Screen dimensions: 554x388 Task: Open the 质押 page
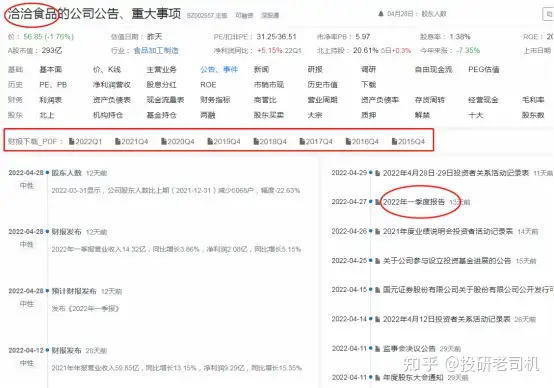[369, 115]
